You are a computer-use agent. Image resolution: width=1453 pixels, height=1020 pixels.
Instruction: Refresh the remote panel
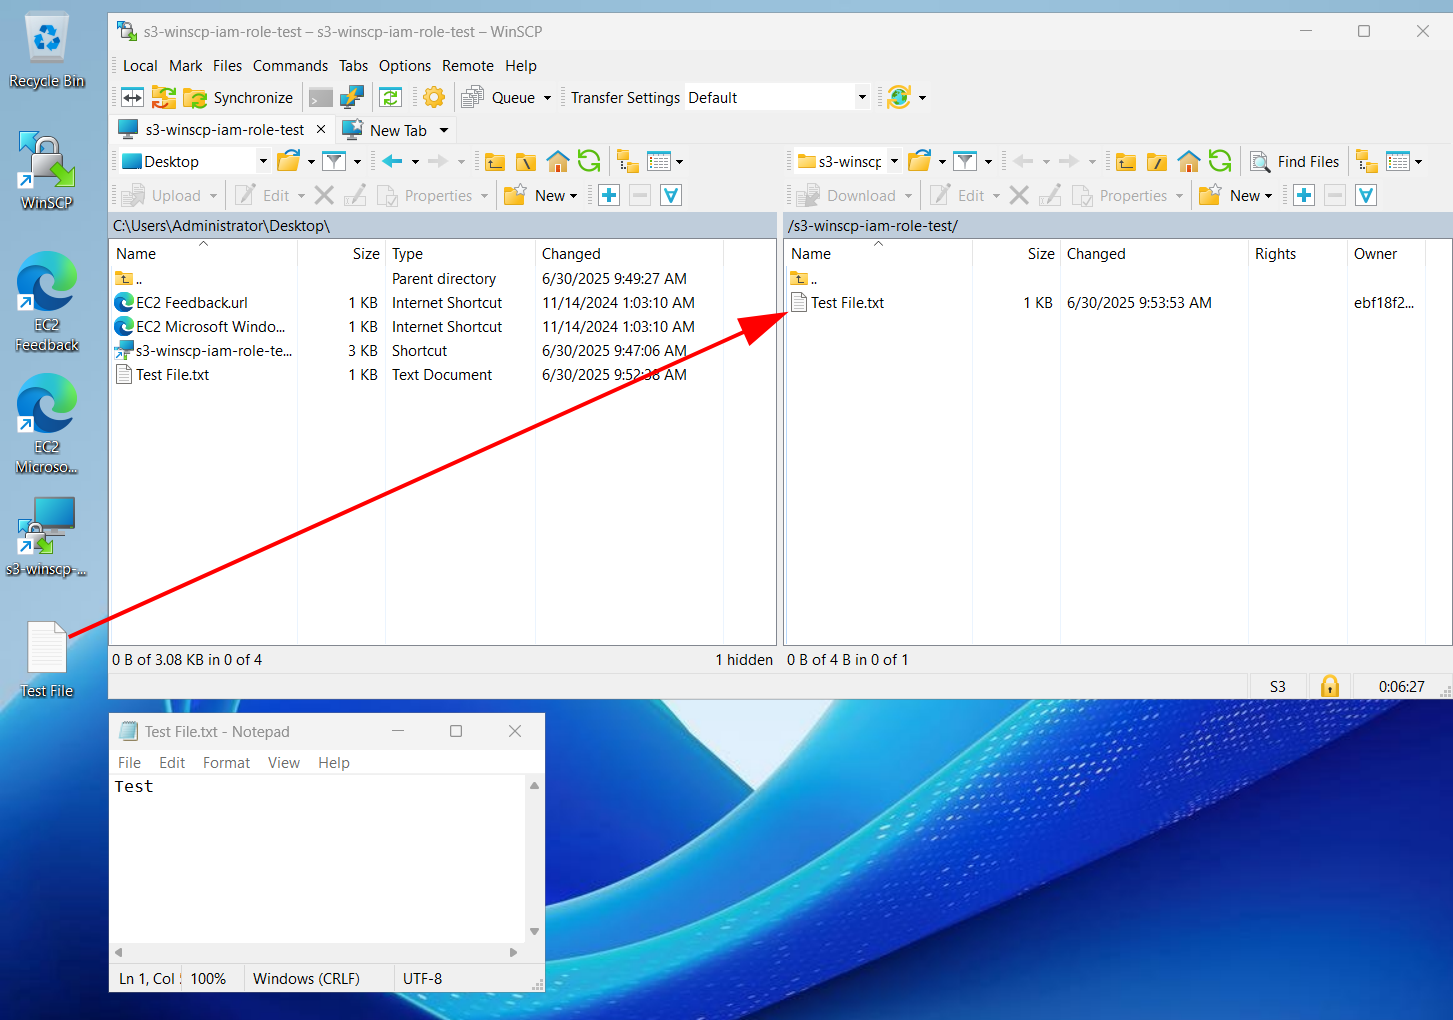click(x=1220, y=161)
